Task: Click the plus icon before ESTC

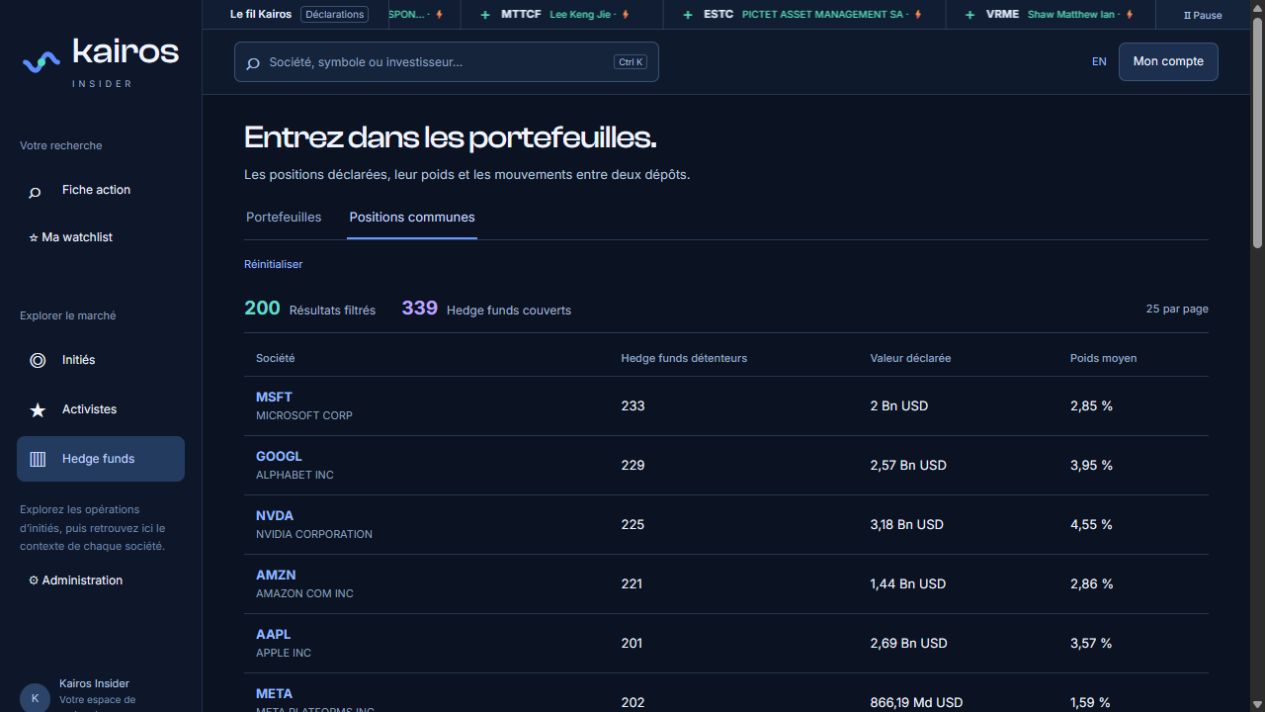Action: 689,14
